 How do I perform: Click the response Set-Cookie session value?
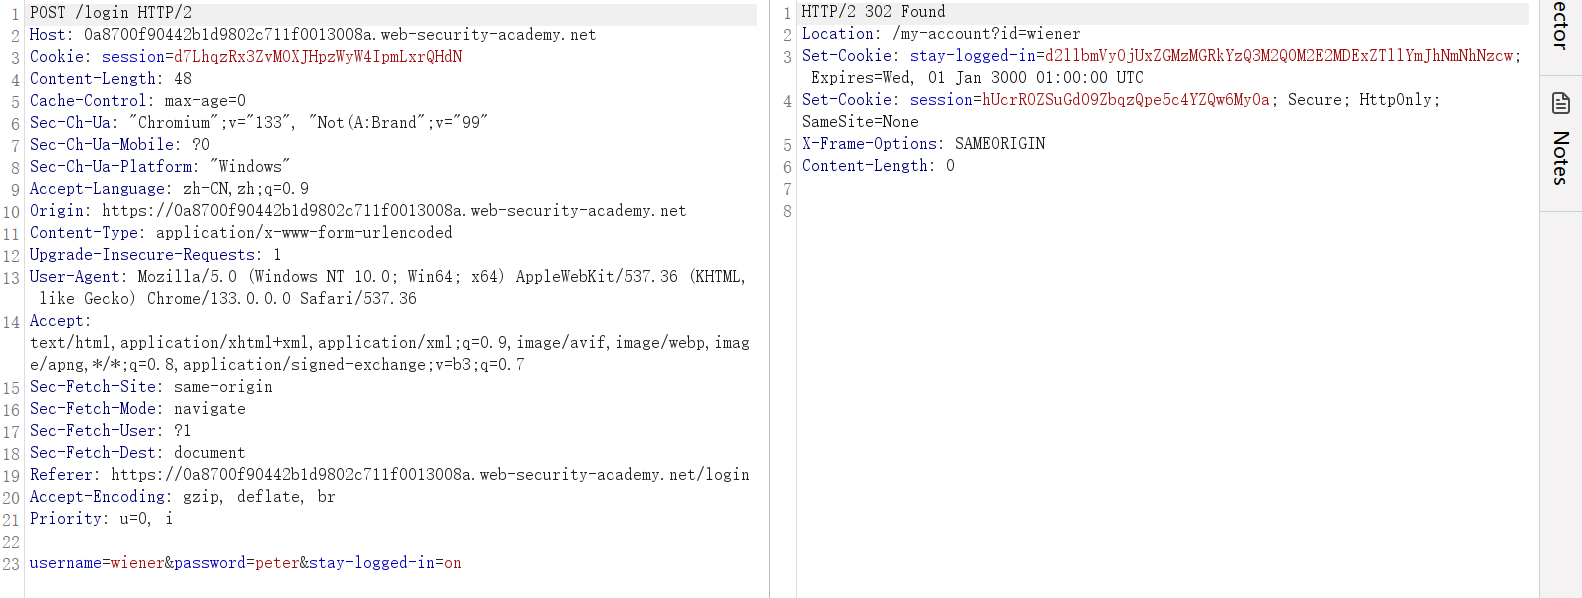pyautogui.click(x=1125, y=100)
